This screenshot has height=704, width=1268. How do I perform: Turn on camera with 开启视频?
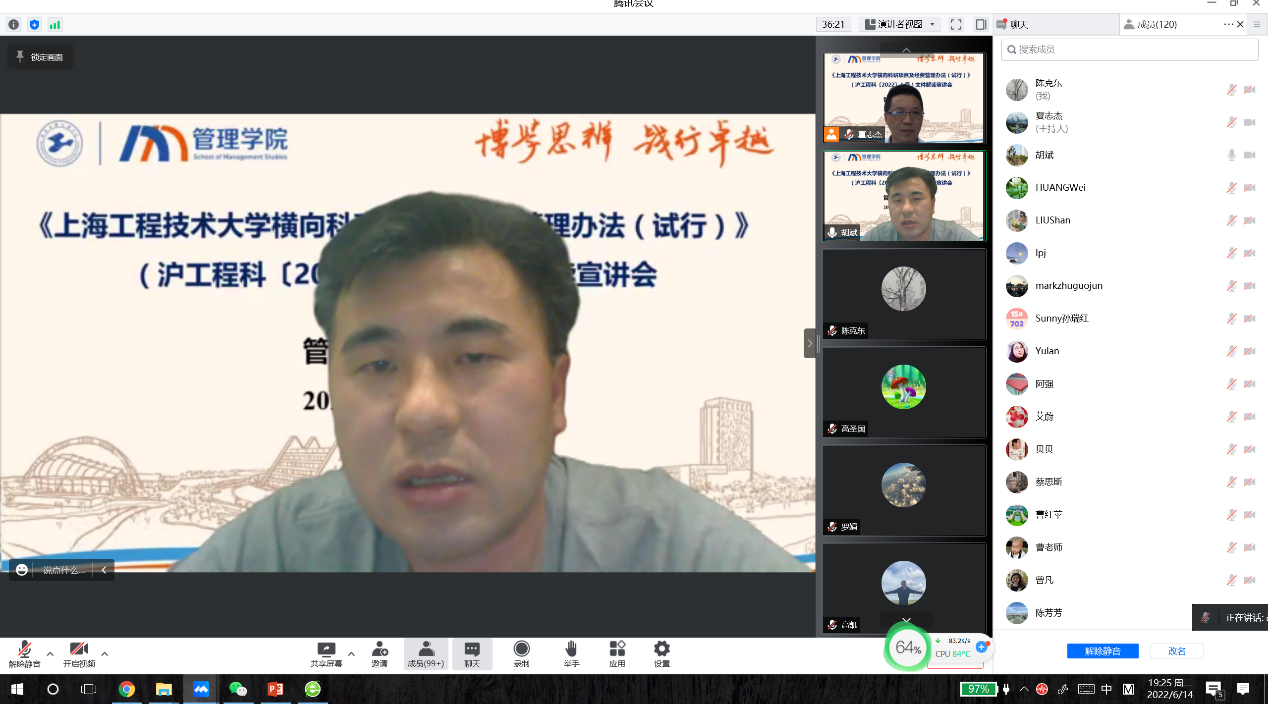[x=79, y=652]
